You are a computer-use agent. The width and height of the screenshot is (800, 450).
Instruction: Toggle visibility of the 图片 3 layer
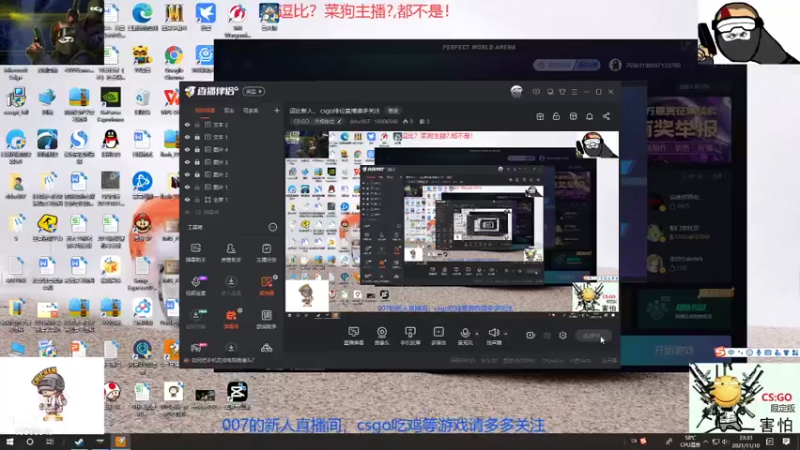pyautogui.click(x=187, y=162)
